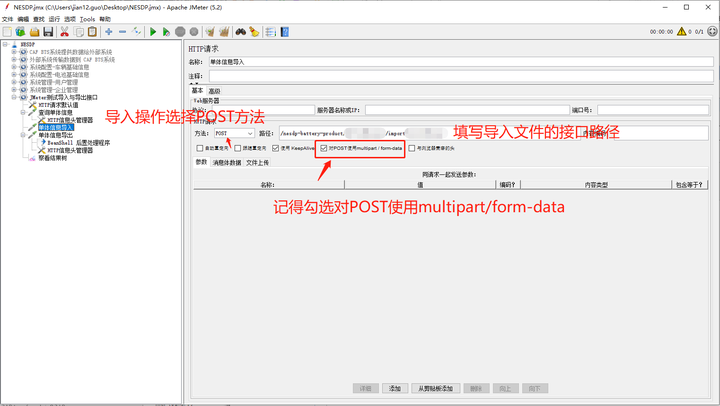This screenshot has width=720, height=406.
Task: Expand all nodes with plus icon
Action: (x=109, y=32)
